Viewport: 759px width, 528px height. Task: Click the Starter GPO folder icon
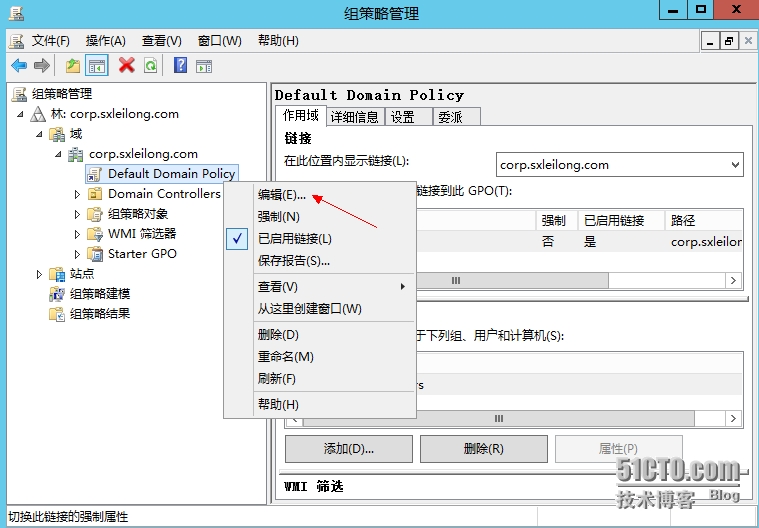(95, 254)
